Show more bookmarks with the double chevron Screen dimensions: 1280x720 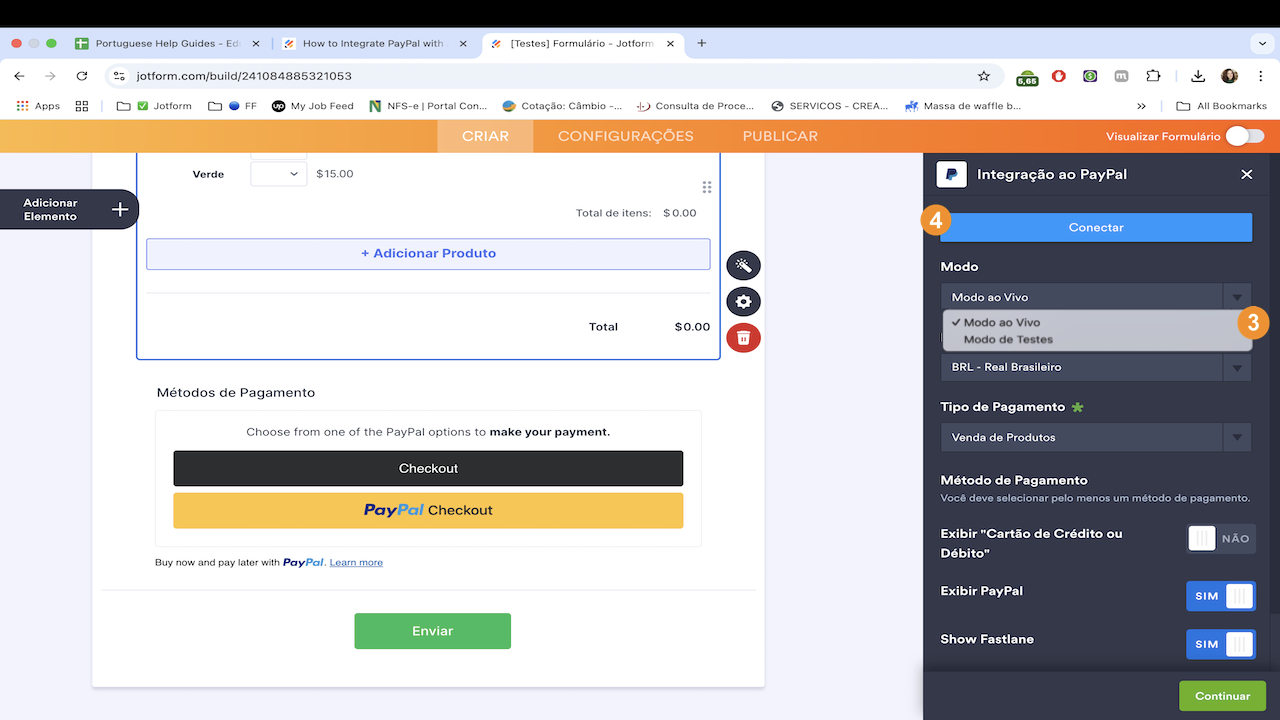[1141, 106]
